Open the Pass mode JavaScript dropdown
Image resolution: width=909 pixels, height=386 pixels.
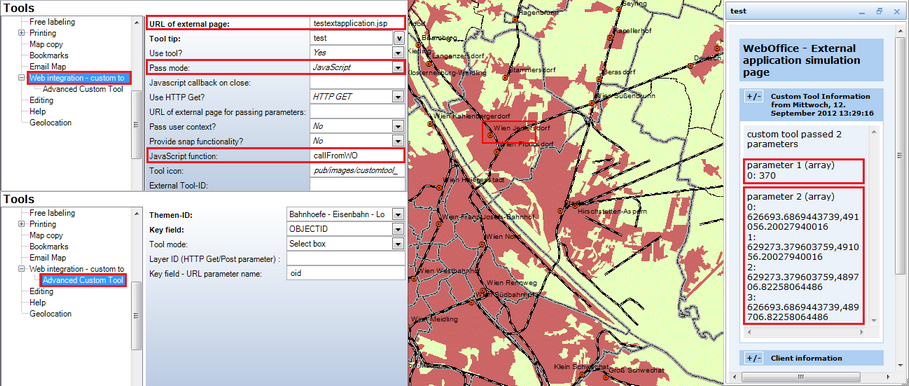coord(398,67)
